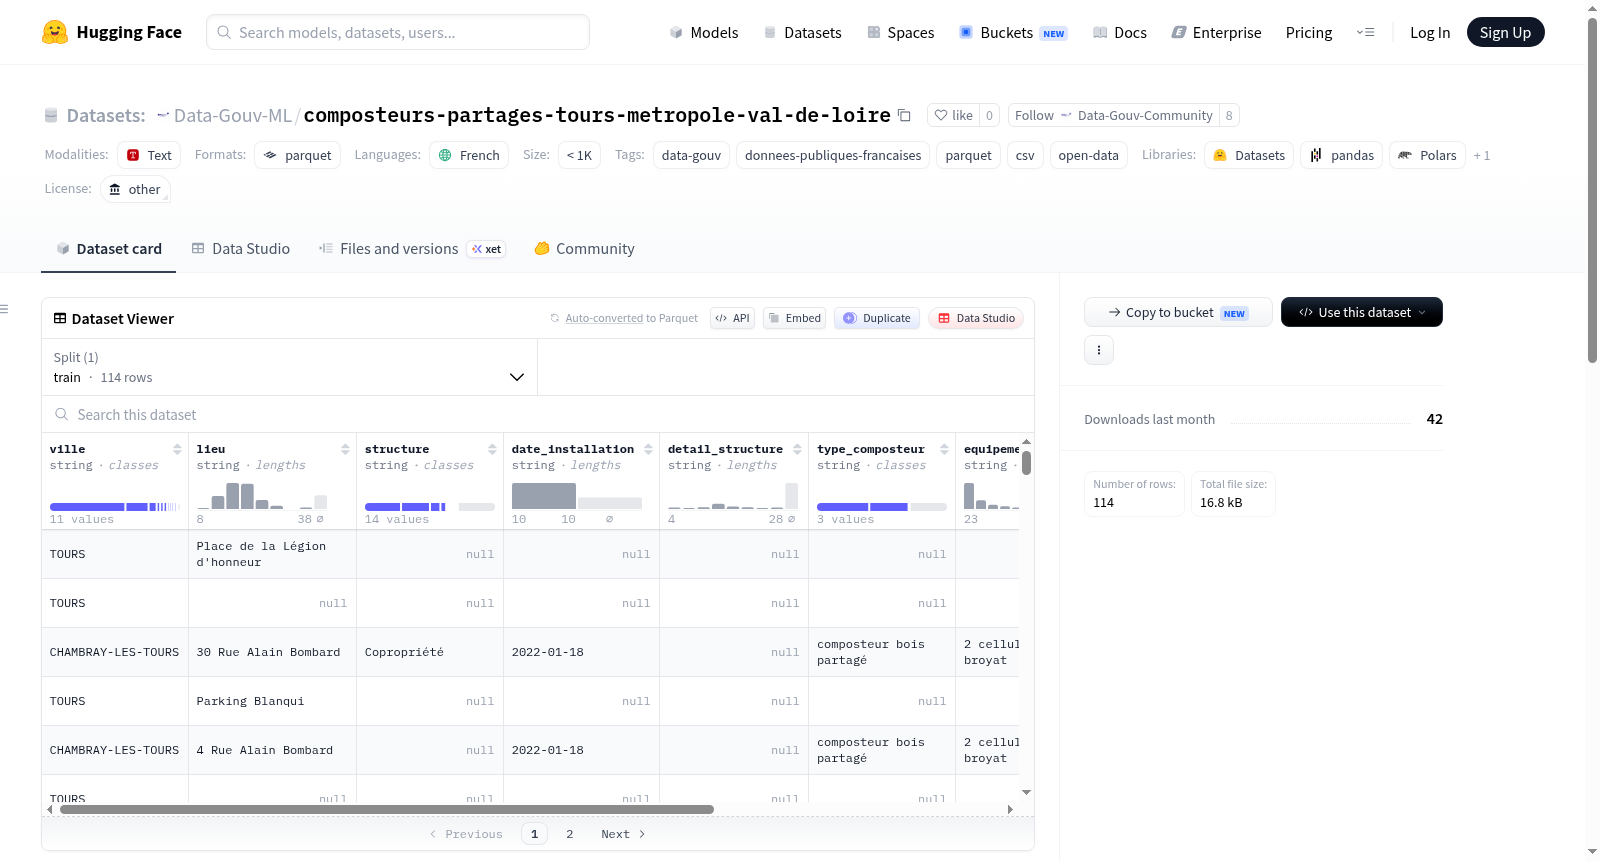Viewport: 1600px width, 861px height.
Task: Go to page 2 of the table
Action: [569, 834]
